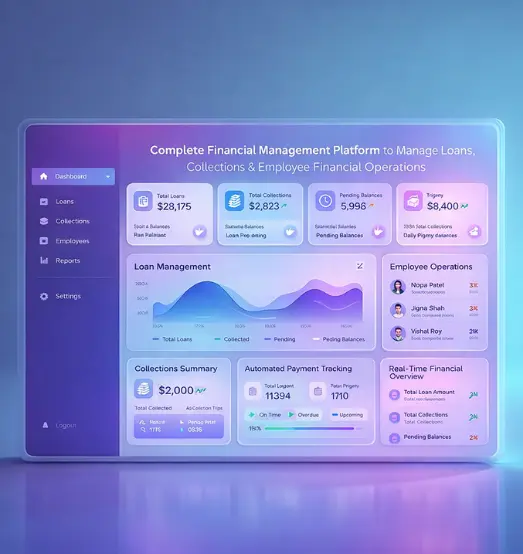This screenshot has width=523, height=554.
Task: Click the 1710 payment count
Action: 340,396
